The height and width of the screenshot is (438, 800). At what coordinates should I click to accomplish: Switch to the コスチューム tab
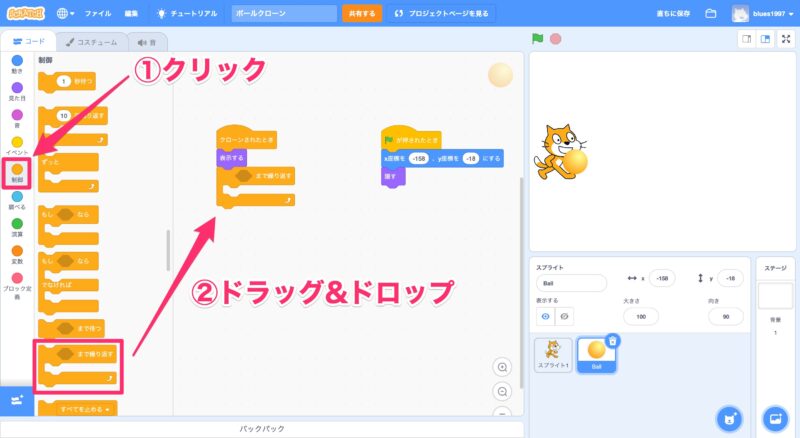(x=90, y=41)
